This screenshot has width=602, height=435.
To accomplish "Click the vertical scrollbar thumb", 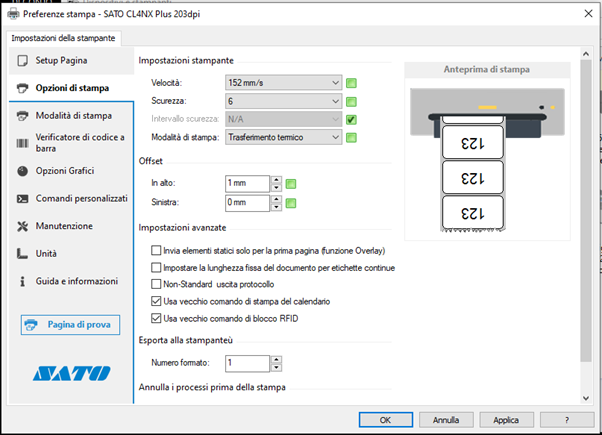I will (x=586, y=210).
